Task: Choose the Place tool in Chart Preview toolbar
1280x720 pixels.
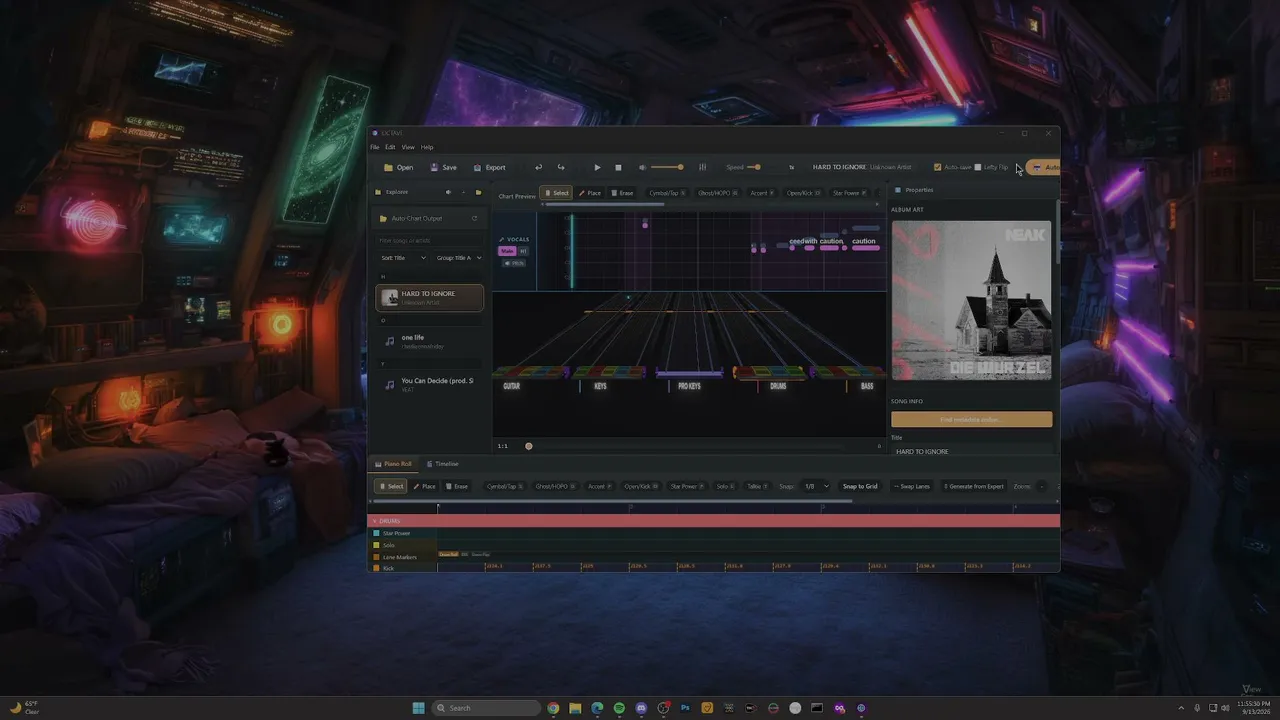Action: pyautogui.click(x=590, y=193)
